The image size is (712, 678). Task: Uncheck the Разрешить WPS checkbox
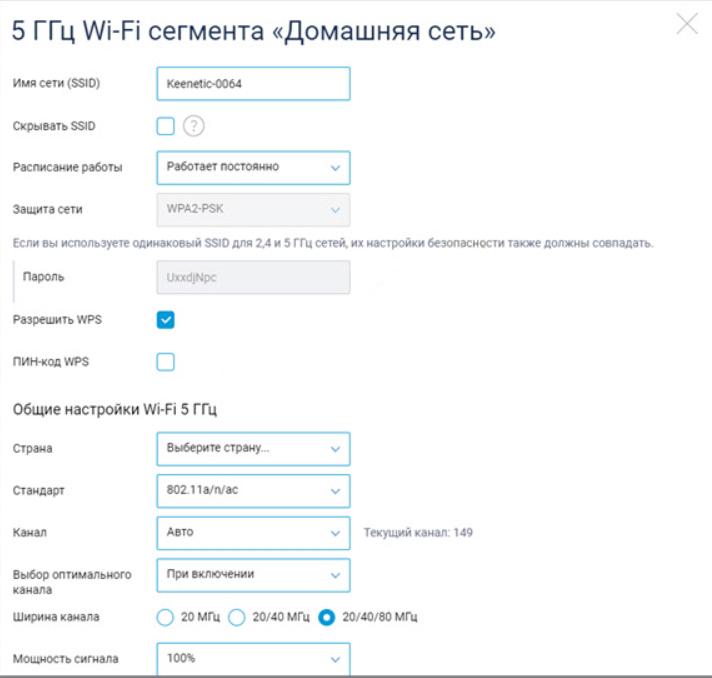point(165,320)
